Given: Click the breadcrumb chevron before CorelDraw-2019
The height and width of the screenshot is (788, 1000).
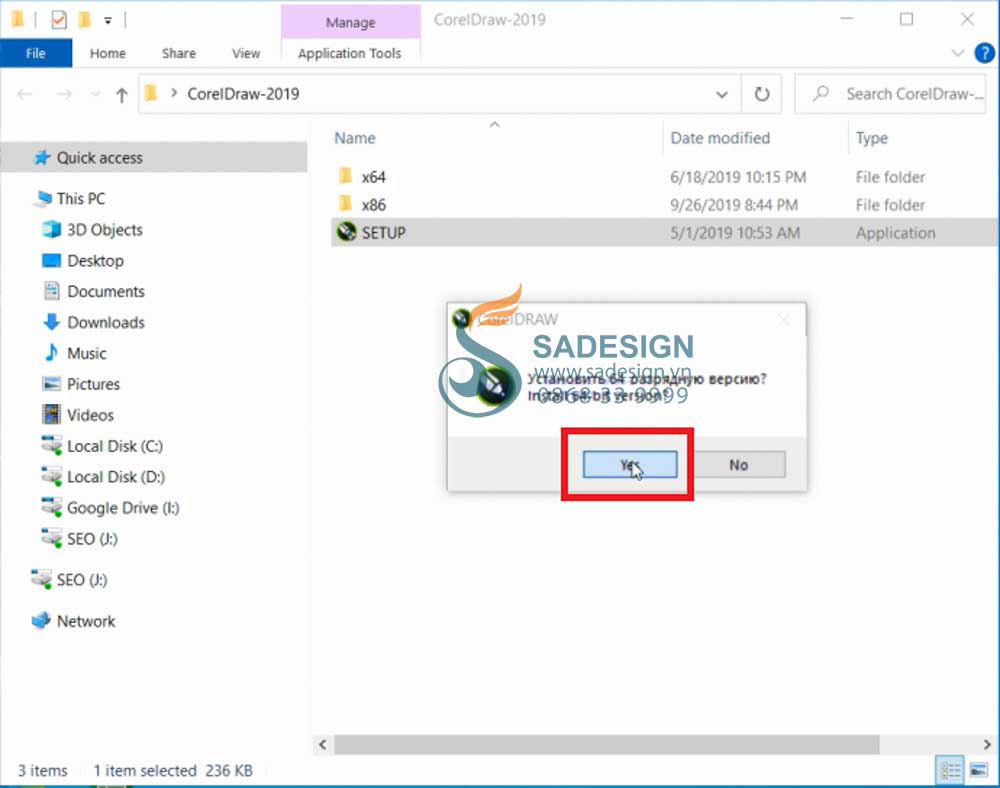Looking at the screenshot, I should pos(173,94).
